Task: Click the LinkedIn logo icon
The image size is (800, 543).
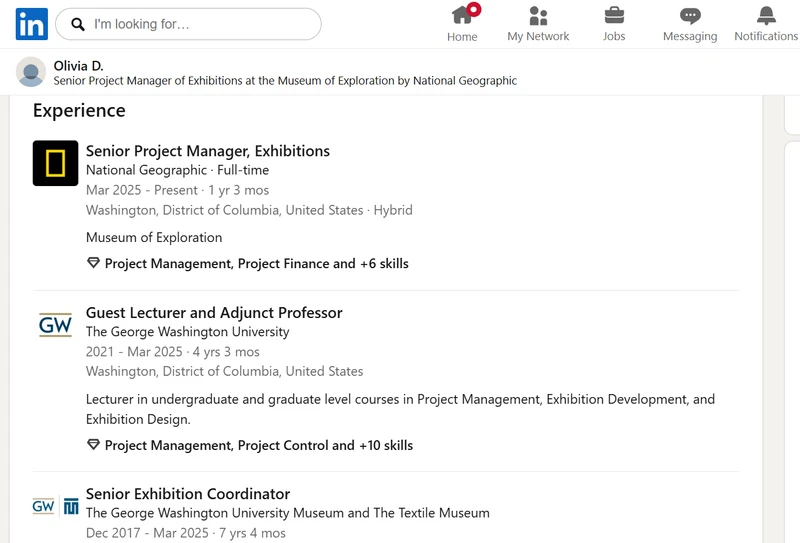Action: (32, 24)
